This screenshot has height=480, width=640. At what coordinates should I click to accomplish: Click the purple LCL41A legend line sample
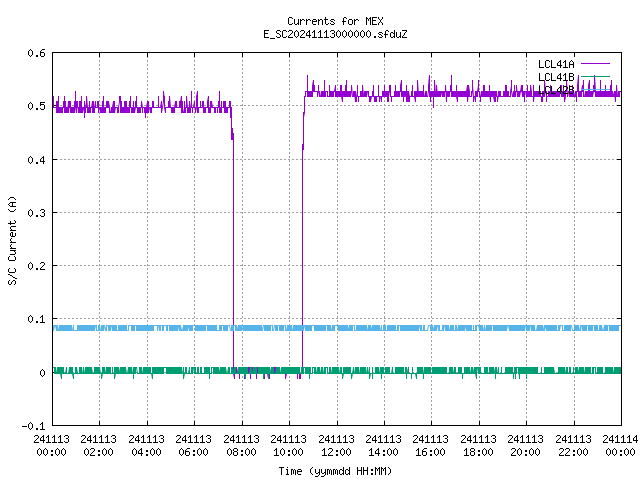coord(595,64)
